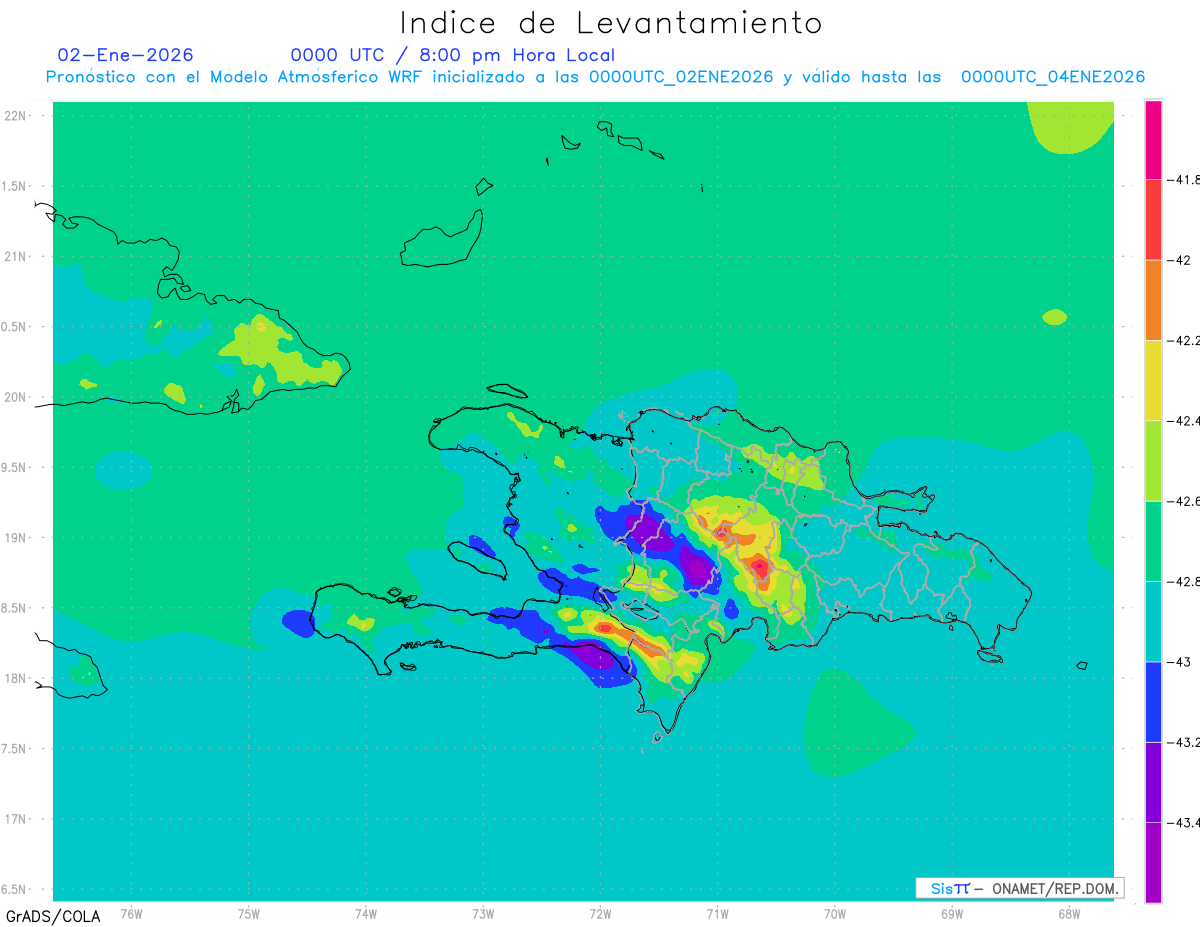Image resolution: width=1200 pixels, height=927 pixels.
Task: Click the '68W' longitude label
Action: (x=1069, y=913)
